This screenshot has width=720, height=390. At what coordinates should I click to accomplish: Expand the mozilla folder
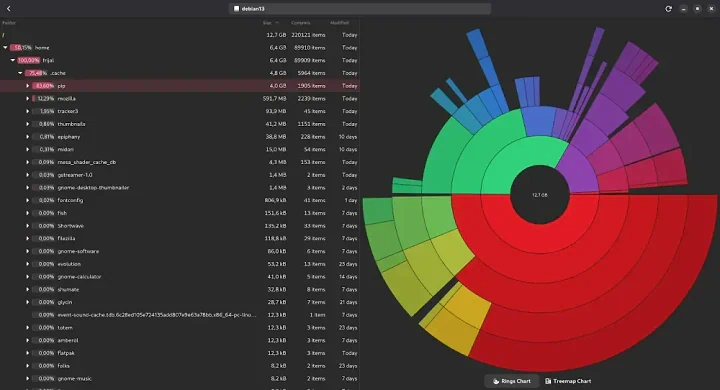click(x=28, y=98)
